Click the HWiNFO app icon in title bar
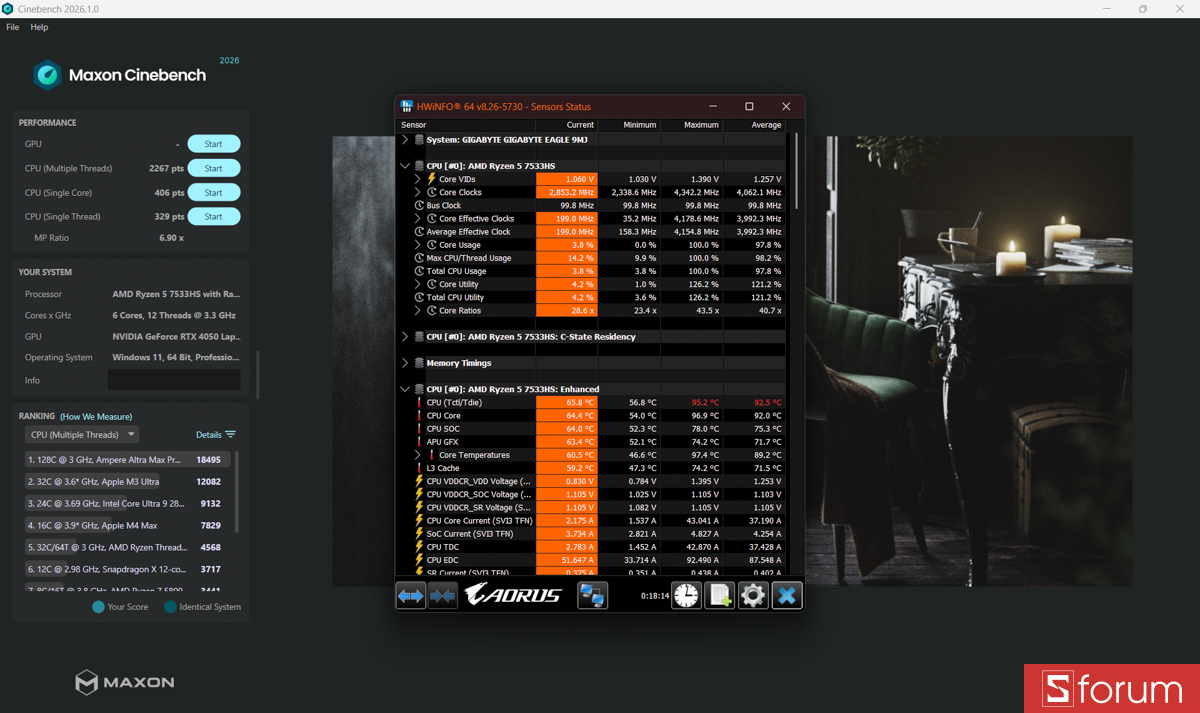Screen dimensions: 1200x713 pyautogui.click(x=407, y=106)
